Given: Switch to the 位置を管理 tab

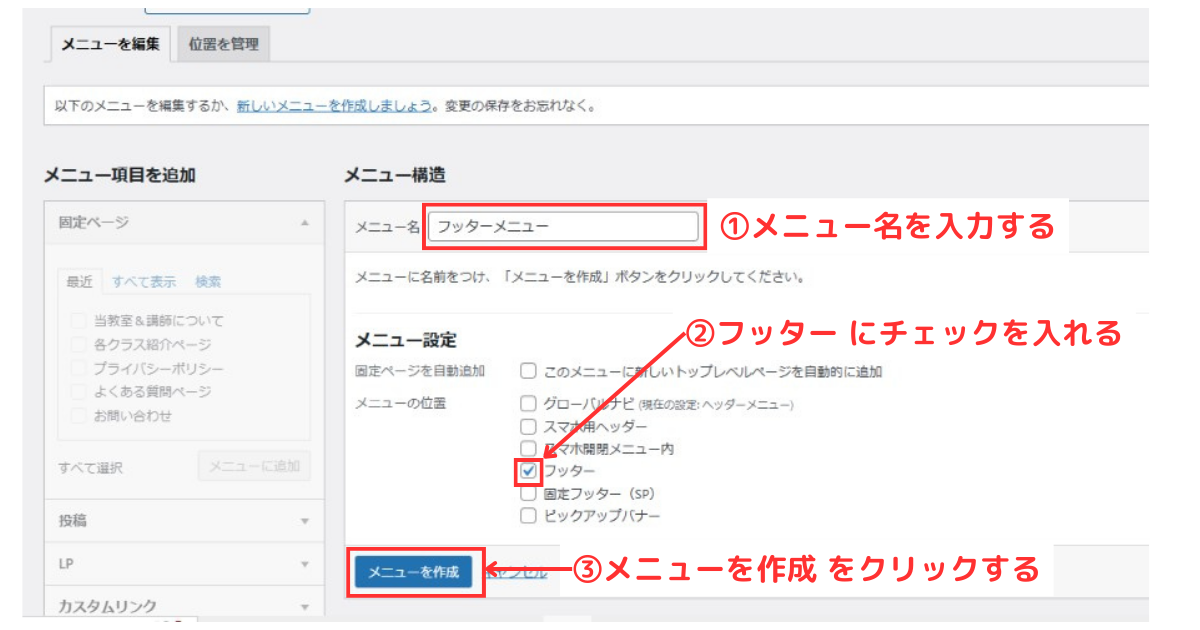Looking at the screenshot, I should click(x=222, y=43).
